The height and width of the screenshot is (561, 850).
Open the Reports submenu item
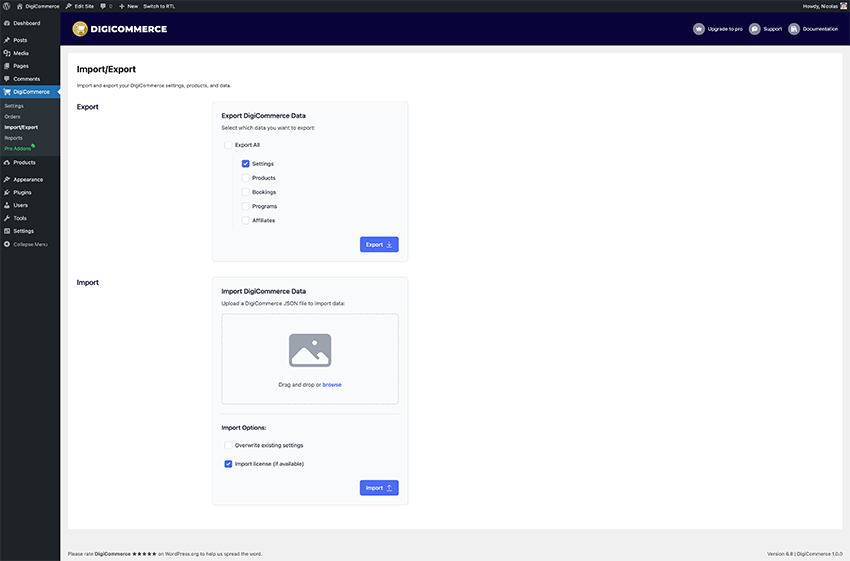click(x=14, y=138)
